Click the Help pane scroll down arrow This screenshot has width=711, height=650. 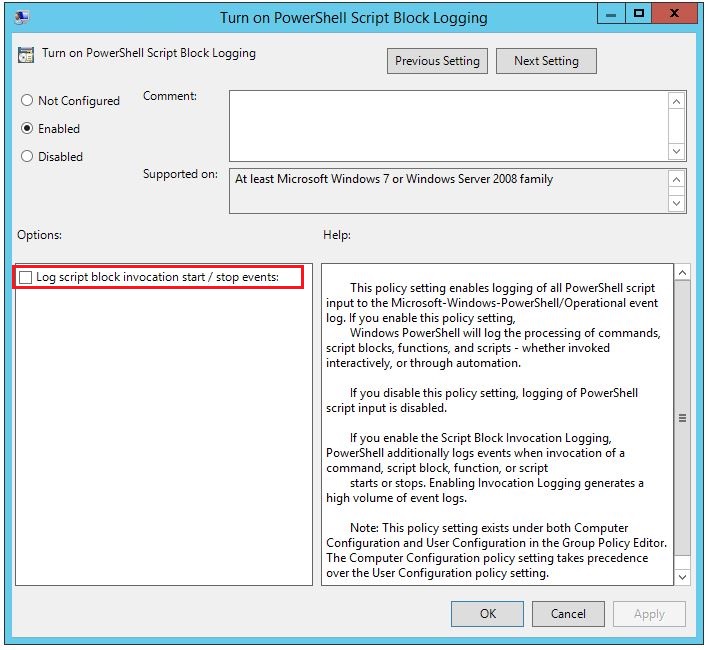pyautogui.click(x=682, y=577)
